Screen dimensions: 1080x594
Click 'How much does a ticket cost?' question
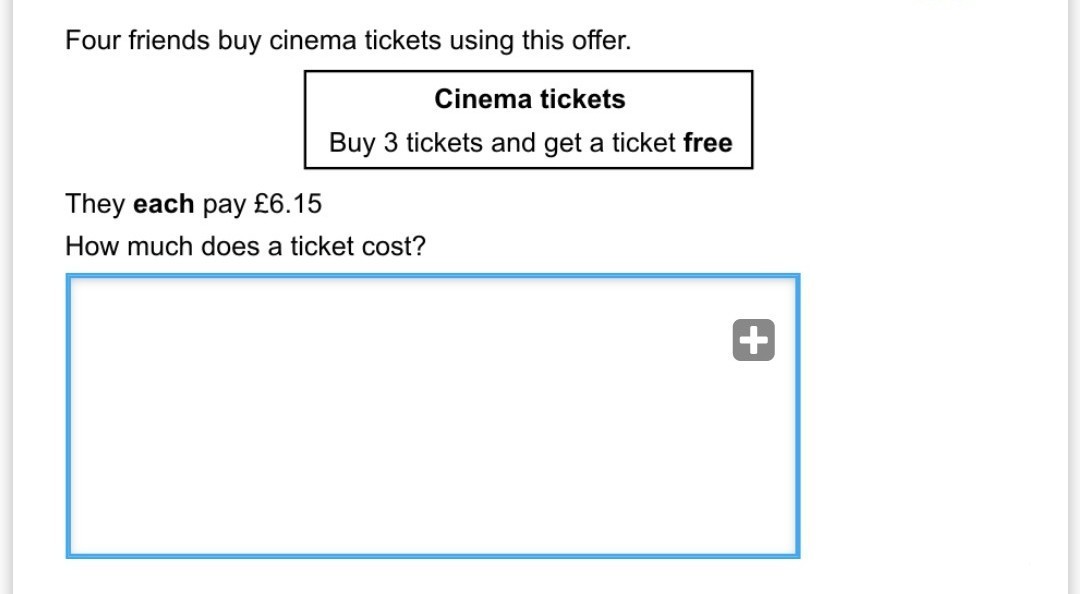pos(245,246)
